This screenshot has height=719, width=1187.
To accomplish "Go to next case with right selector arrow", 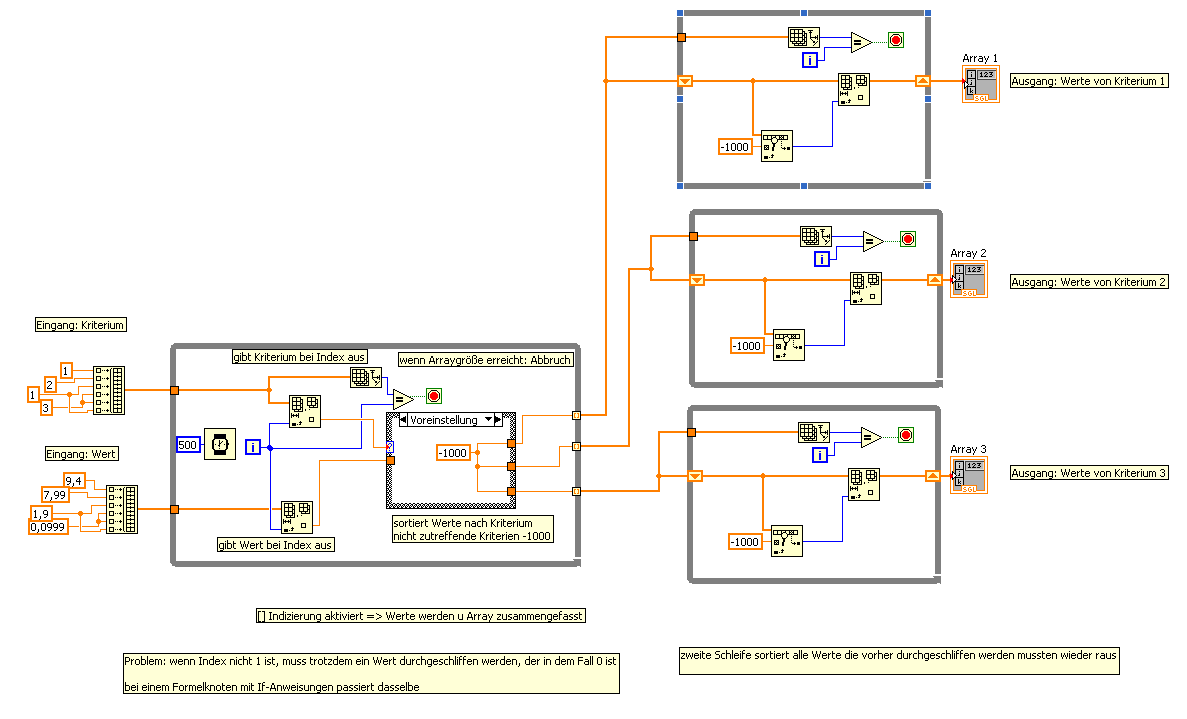I will click(x=497, y=419).
